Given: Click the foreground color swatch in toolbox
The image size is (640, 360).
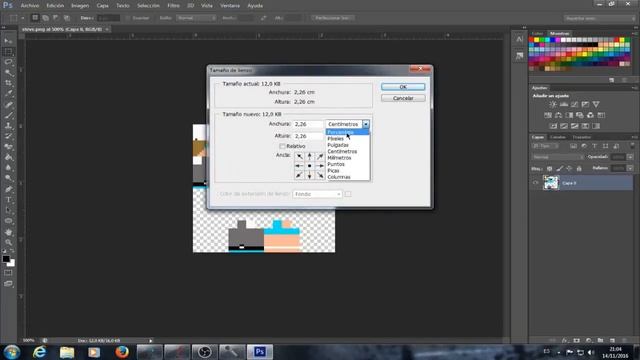Looking at the screenshot, I should tap(6, 259).
